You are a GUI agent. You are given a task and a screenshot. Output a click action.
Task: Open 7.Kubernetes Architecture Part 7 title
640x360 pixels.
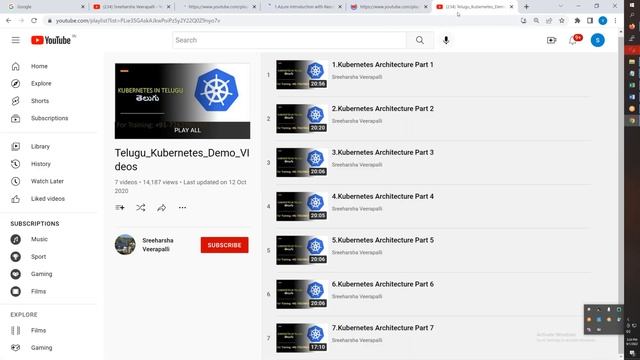(x=382, y=328)
